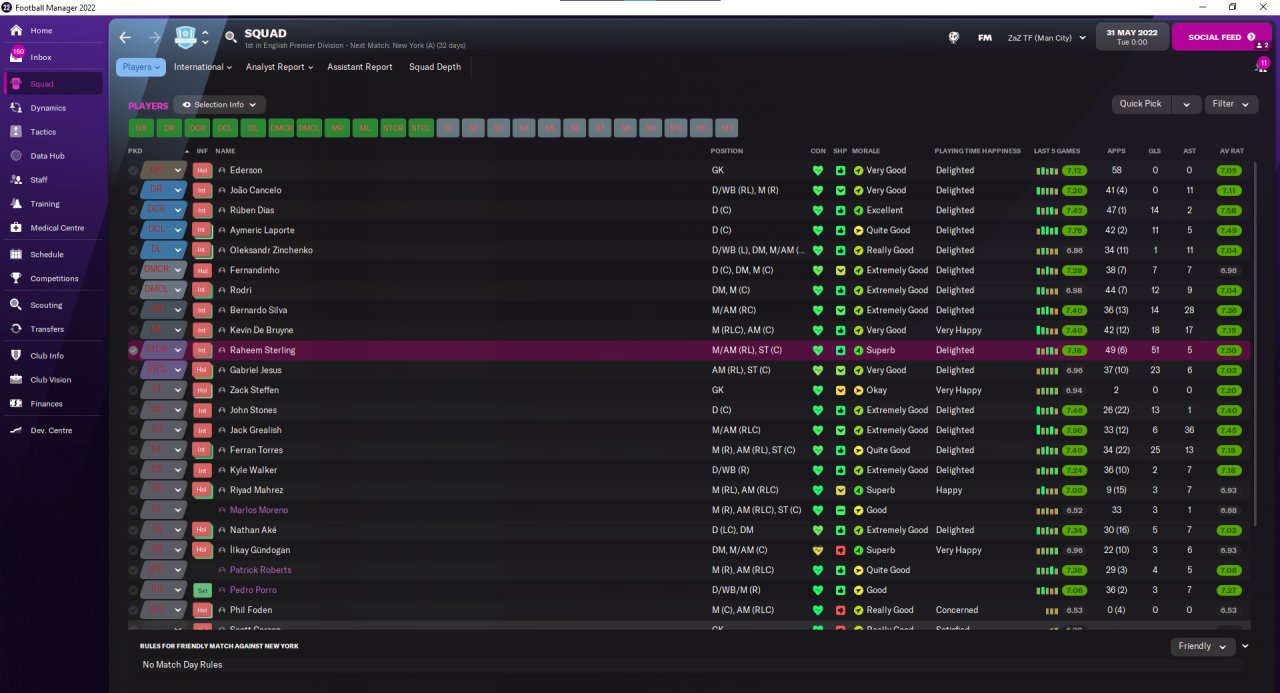Open the Players dropdown menu

point(141,67)
